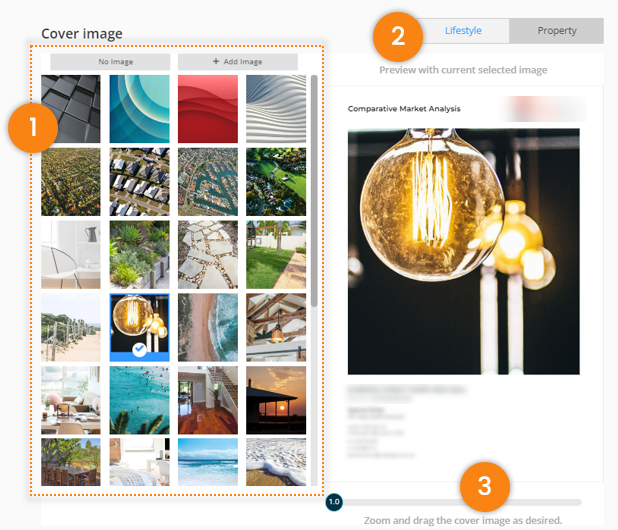Click the image gallery vertical scrollbar
Image resolution: width=618 pixels, height=530 pixels.
tap(314, 191)
